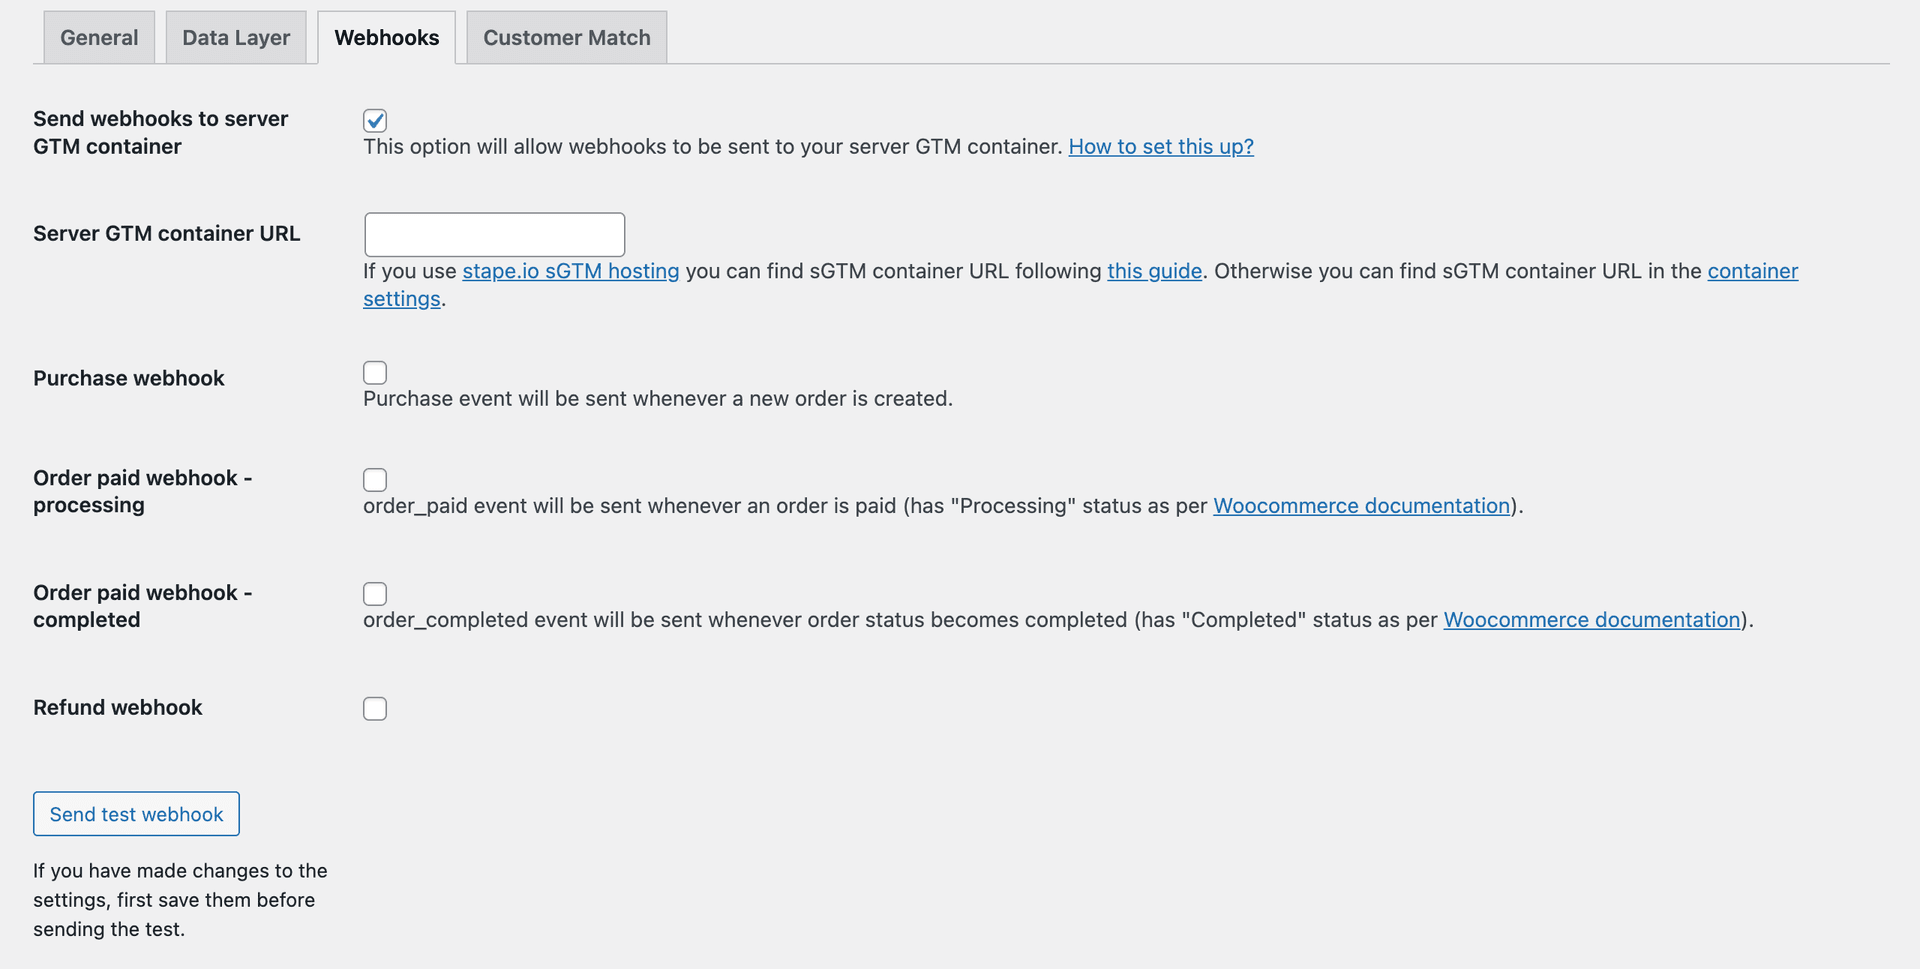Open Woocommerce documentation for completed status
This screenshot has width=1920, height=969.
(1591, 620)
